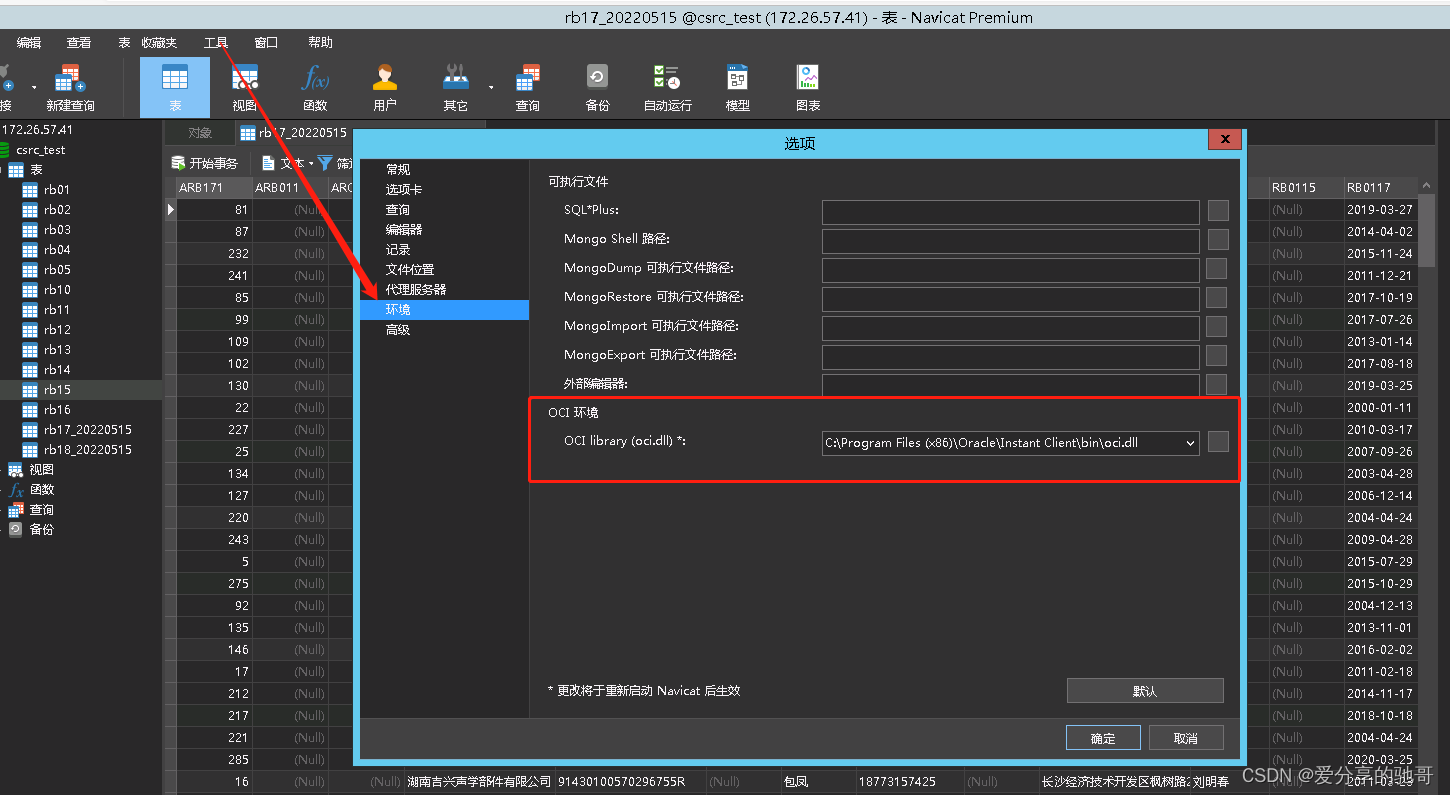
Task: Switch to the rb17_20220515 tab
Action: [x=294, y=133]
